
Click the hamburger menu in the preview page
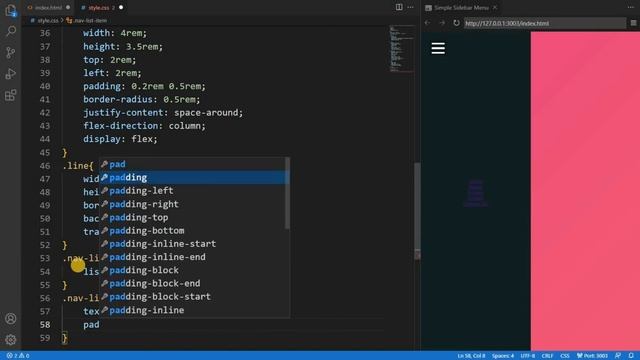coord(438,48)
